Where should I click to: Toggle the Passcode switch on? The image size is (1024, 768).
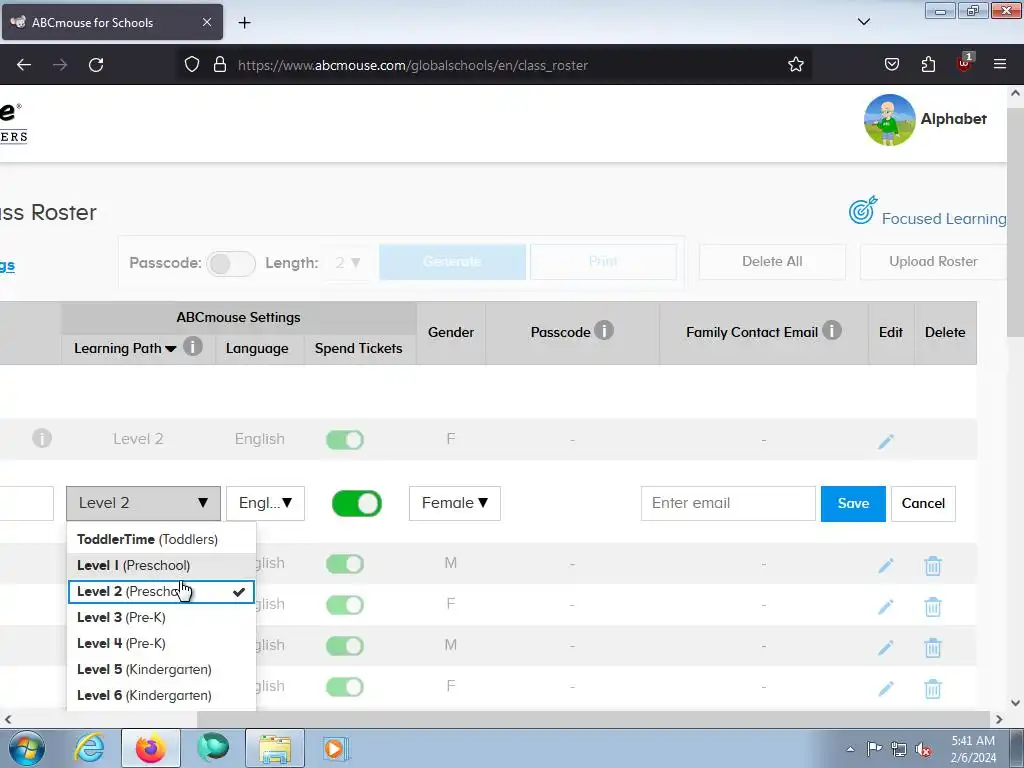tap(231, 264)
